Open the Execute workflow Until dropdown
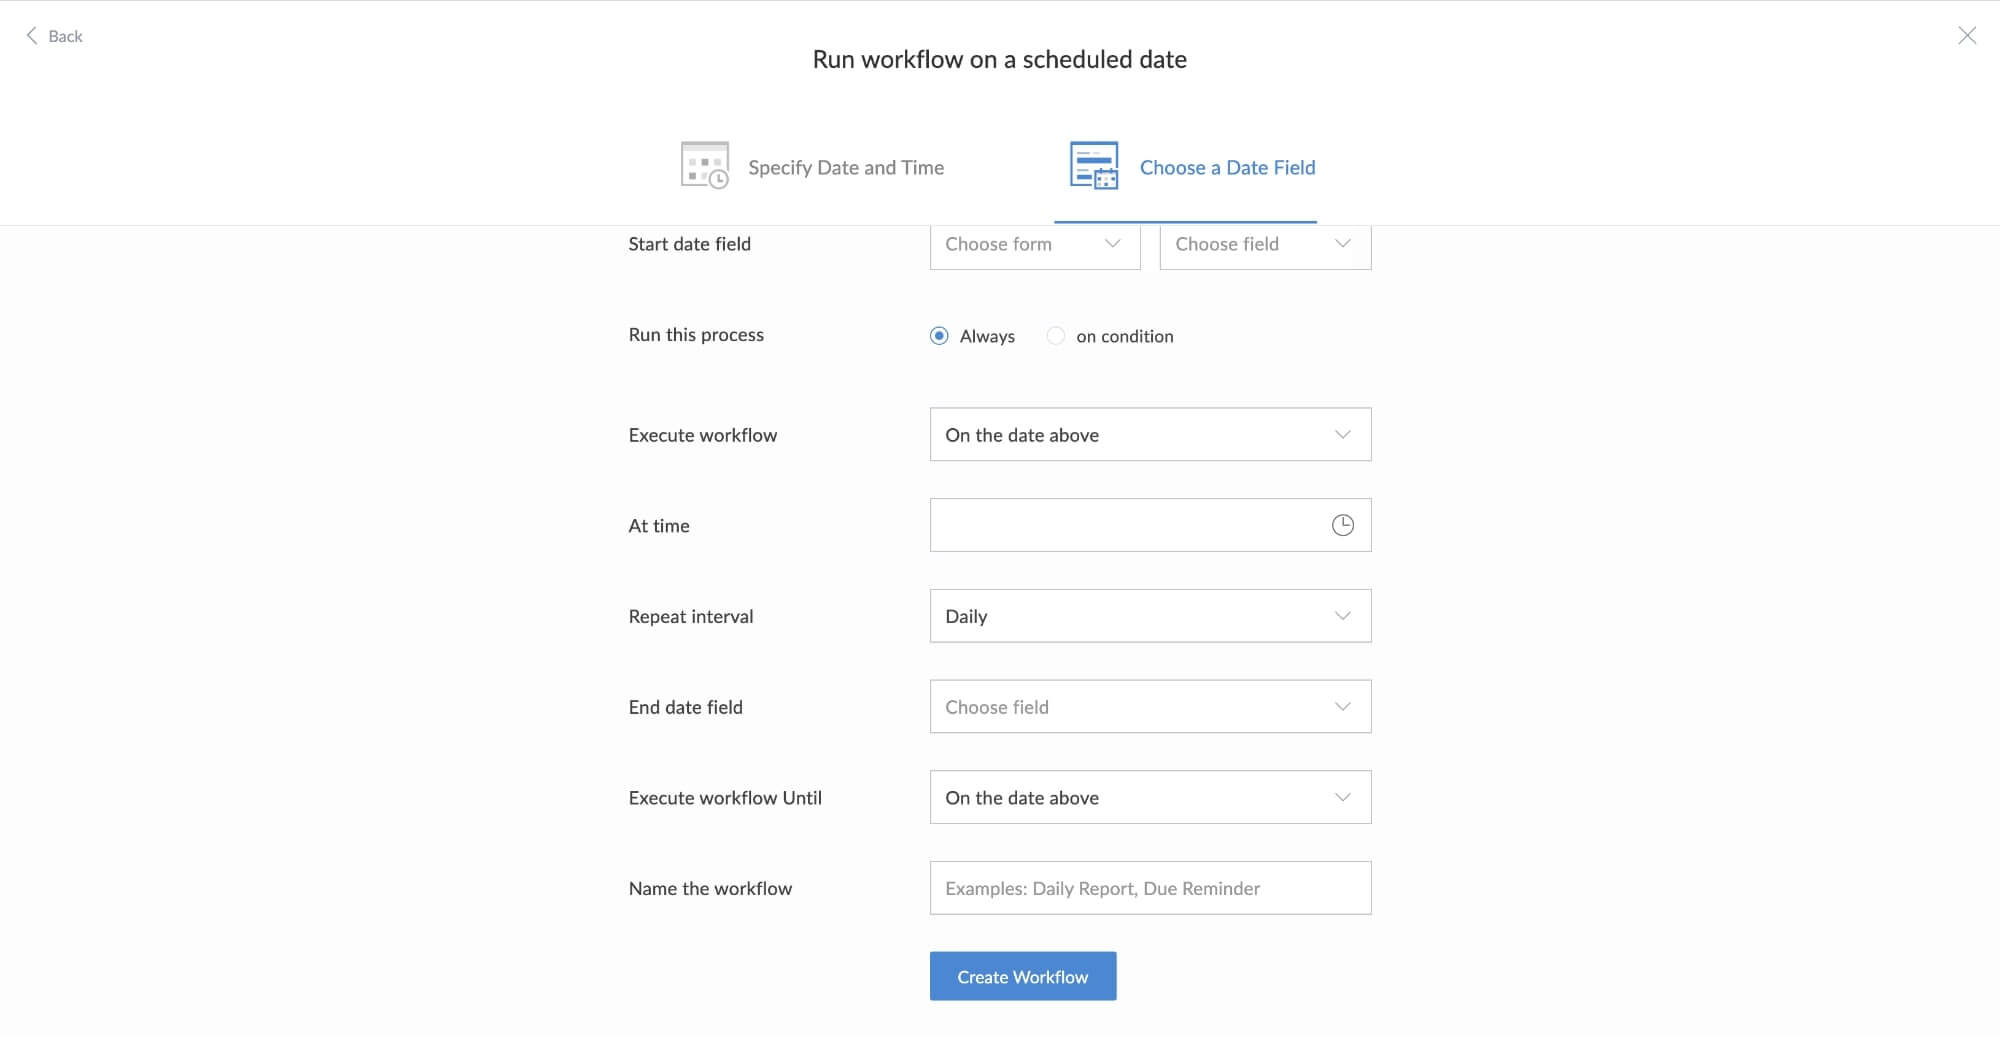This screenshot has width=2000, height=1040. (x=1149, y=797)
